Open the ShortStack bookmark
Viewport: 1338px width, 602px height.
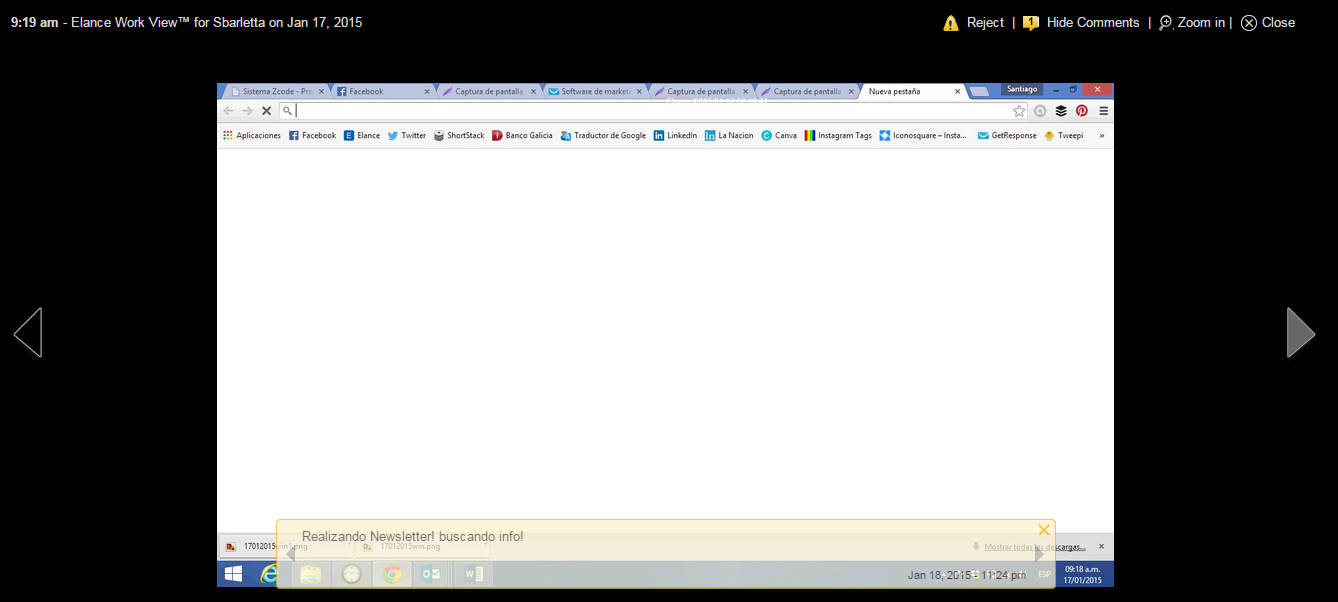point(459,135)
